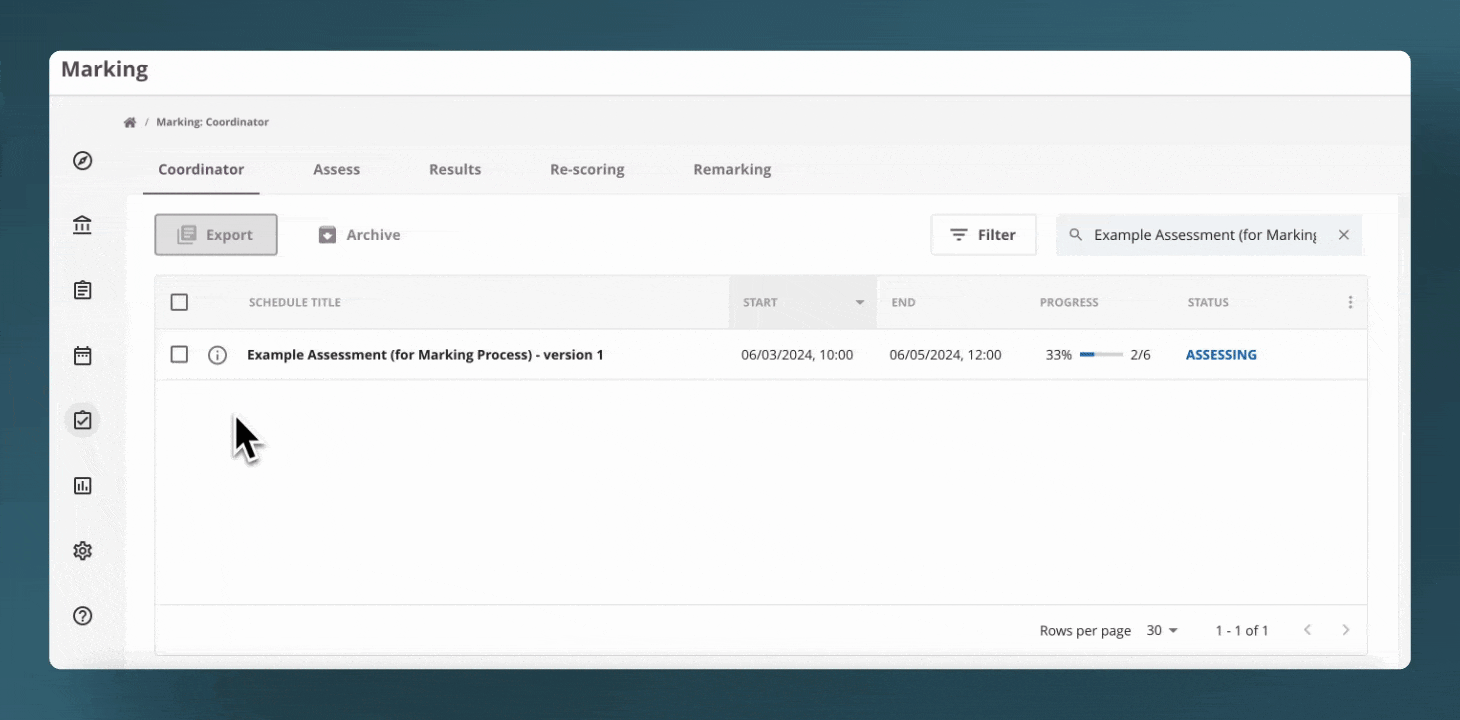Click the Status column header
Viewport: 1460px width, 720px height.
click(x=1208, y=302)
